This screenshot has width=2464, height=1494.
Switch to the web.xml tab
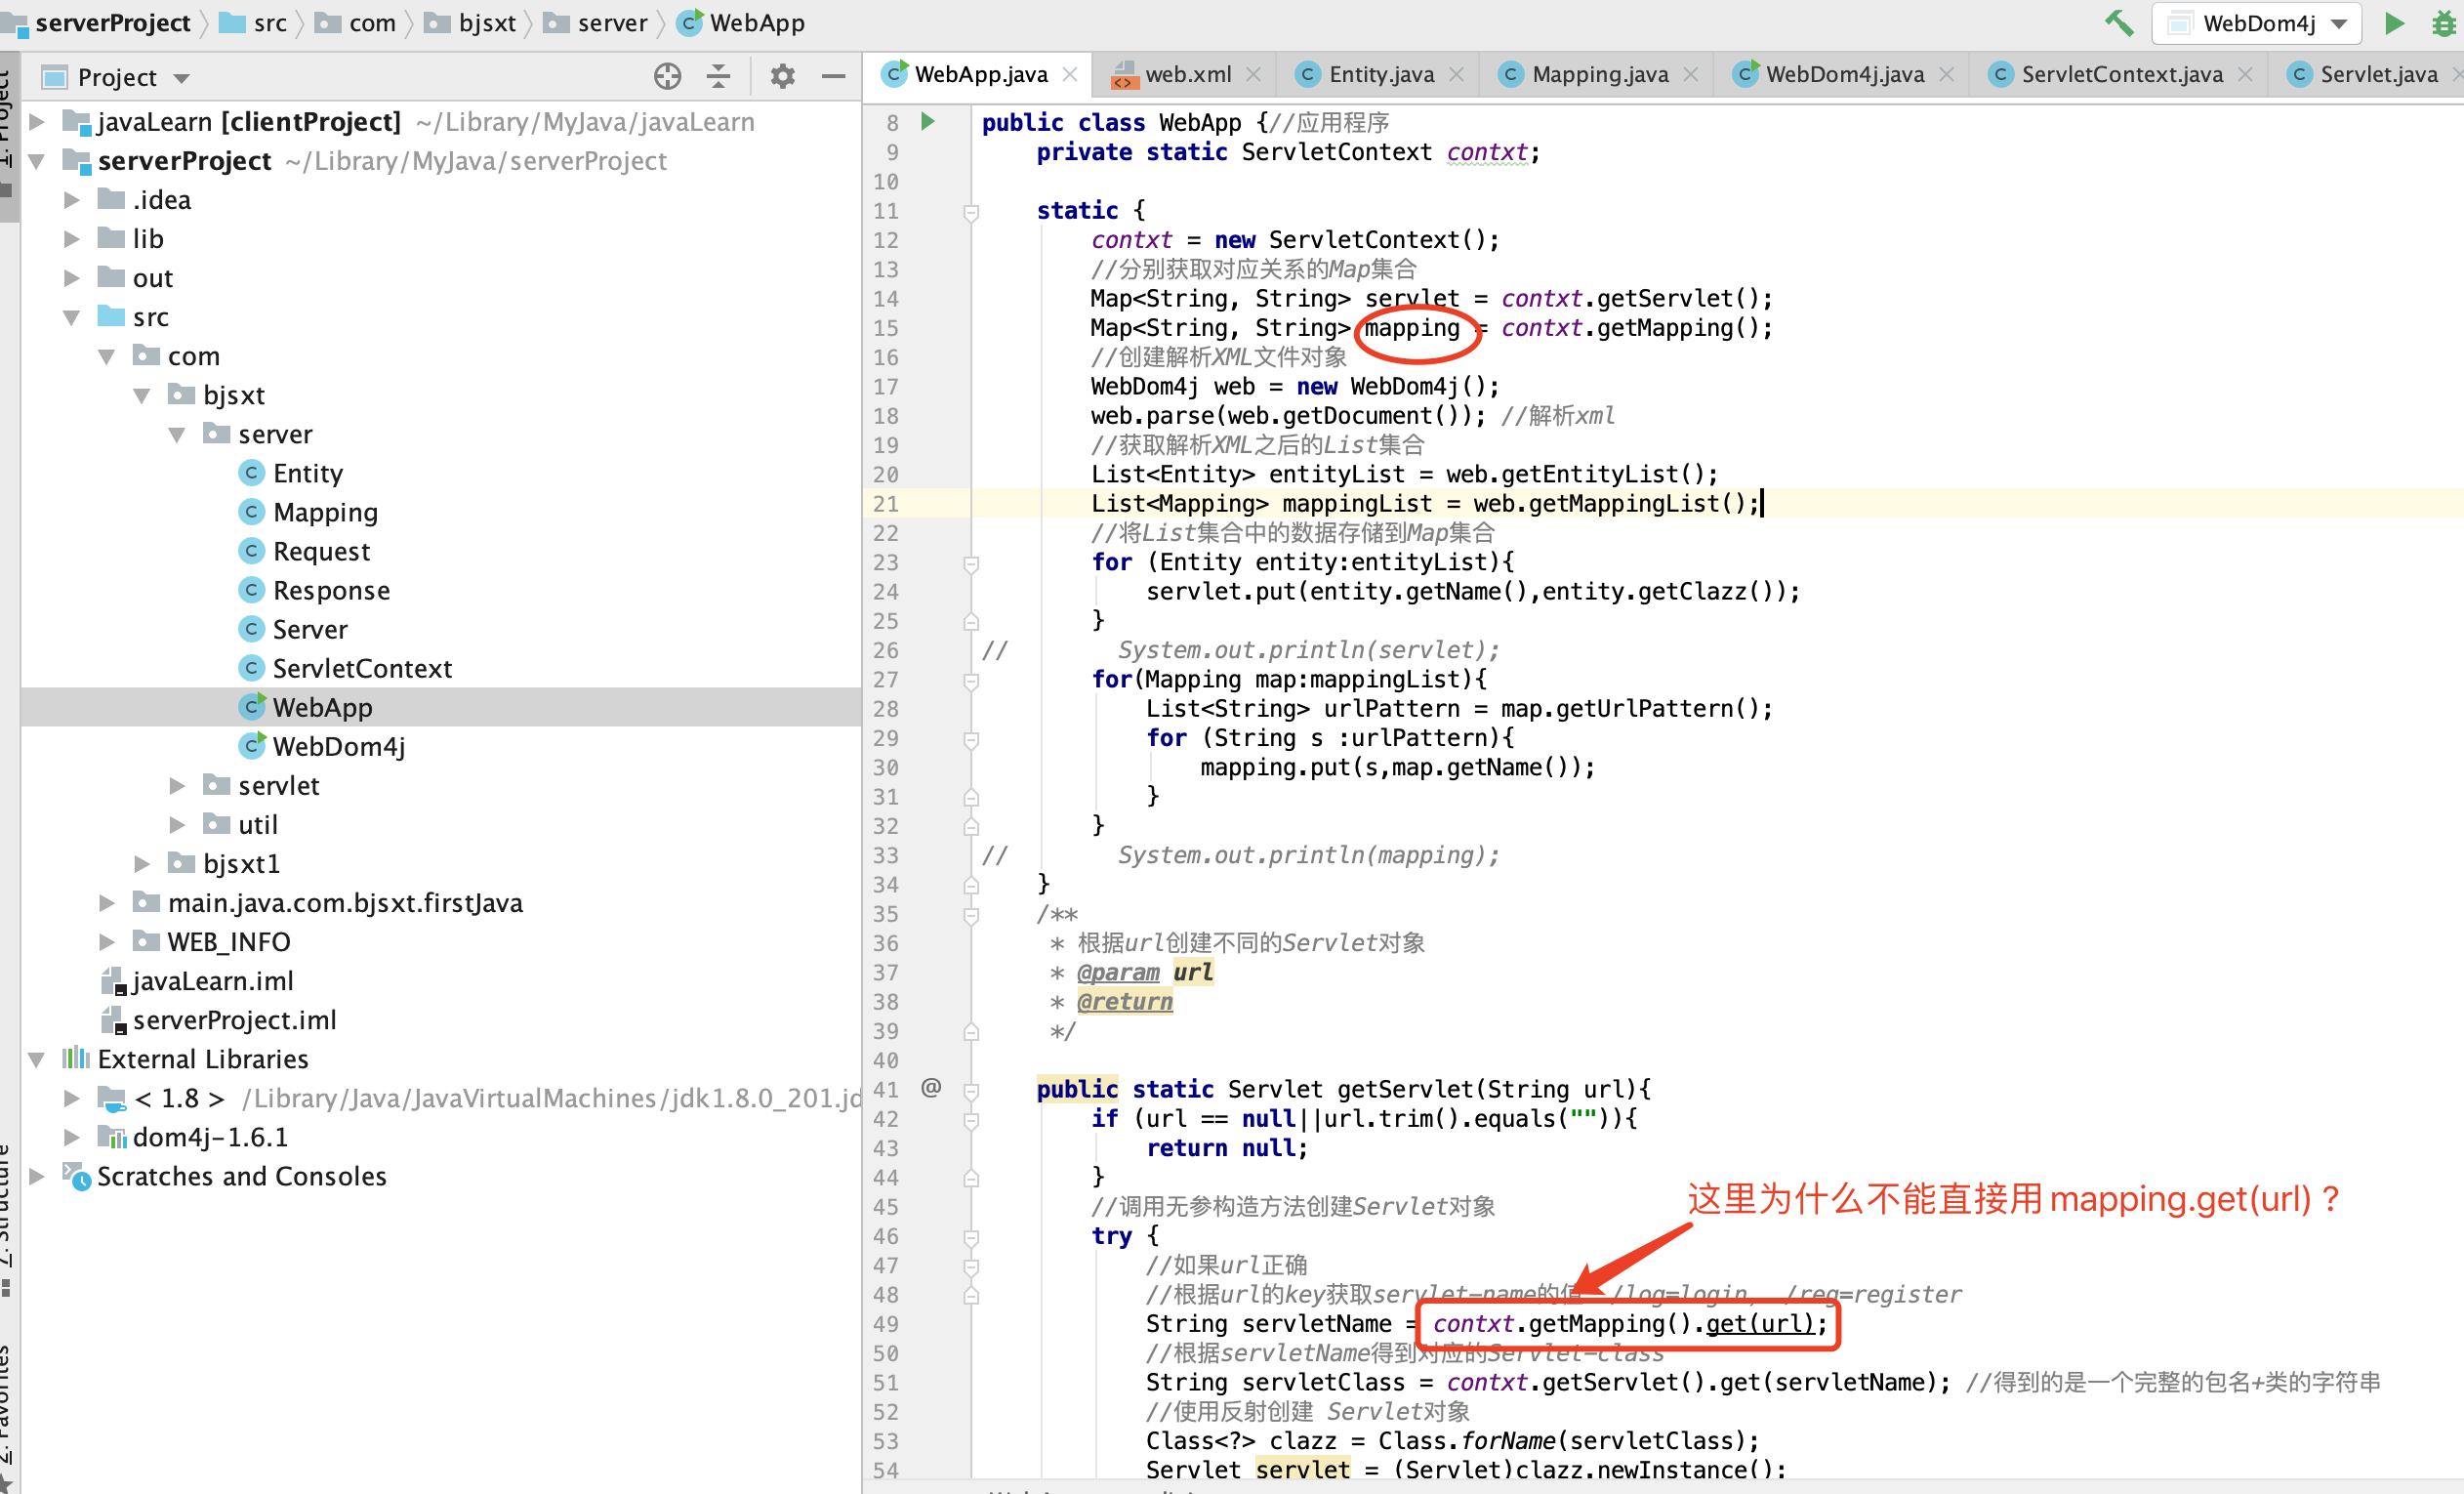click(x=1188, y=74)
